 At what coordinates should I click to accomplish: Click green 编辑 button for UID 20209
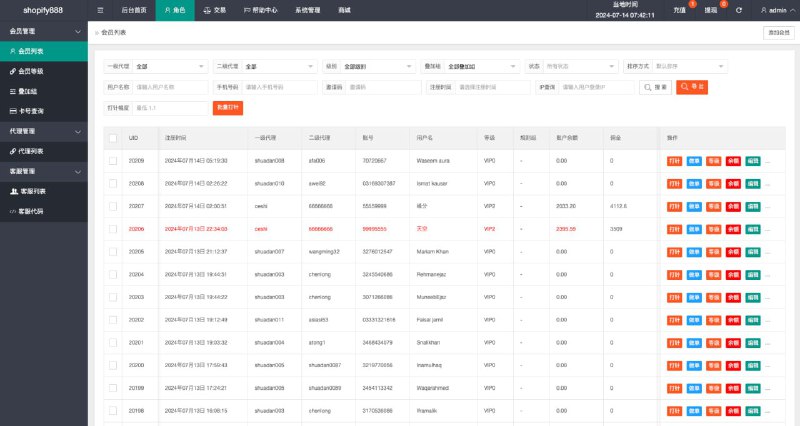click(753, 161)
